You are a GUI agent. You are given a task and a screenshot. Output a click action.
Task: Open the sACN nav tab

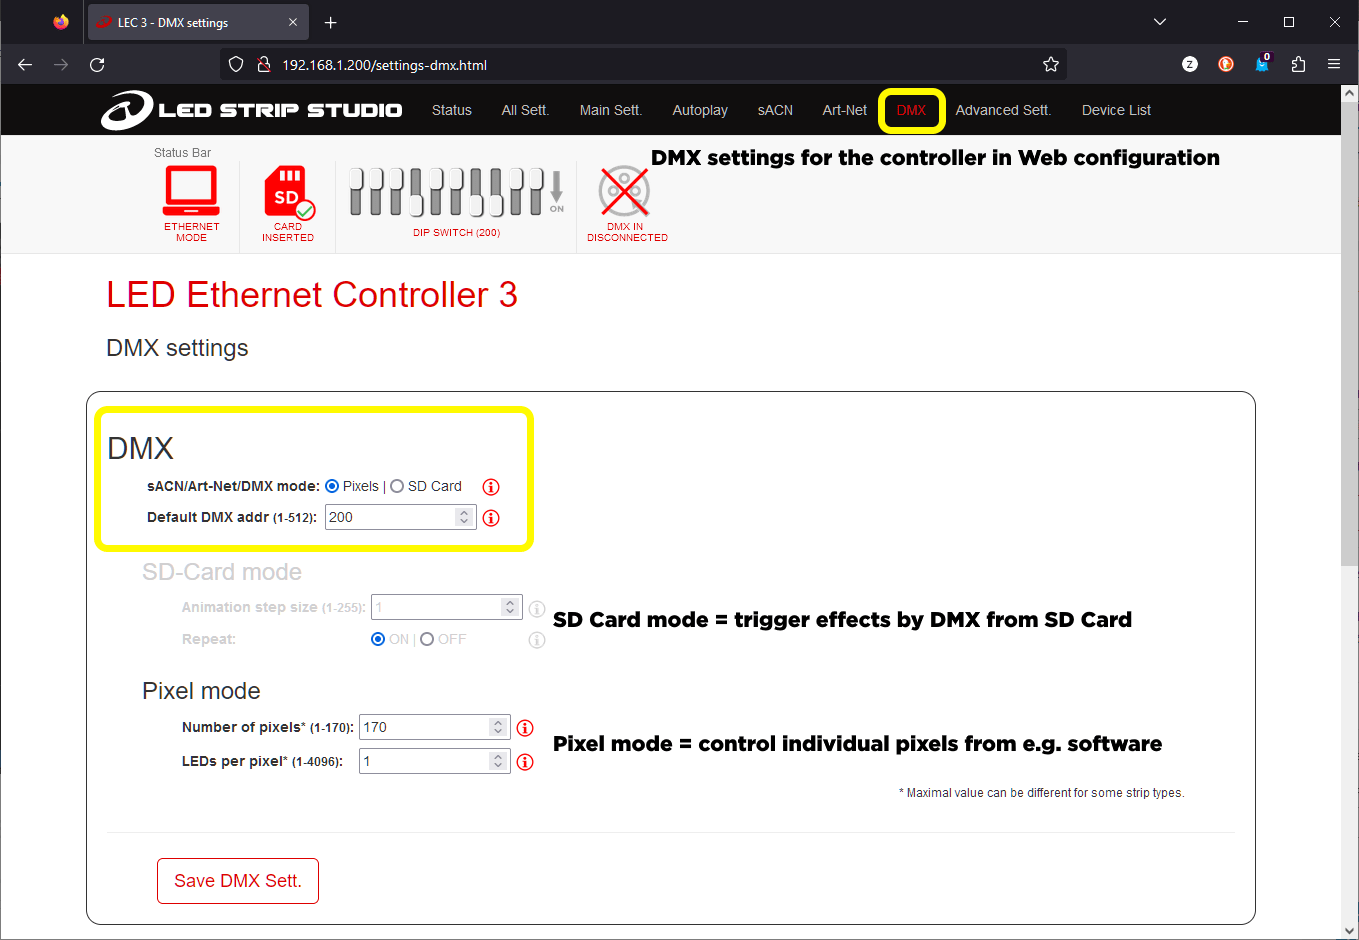point(775,110)
